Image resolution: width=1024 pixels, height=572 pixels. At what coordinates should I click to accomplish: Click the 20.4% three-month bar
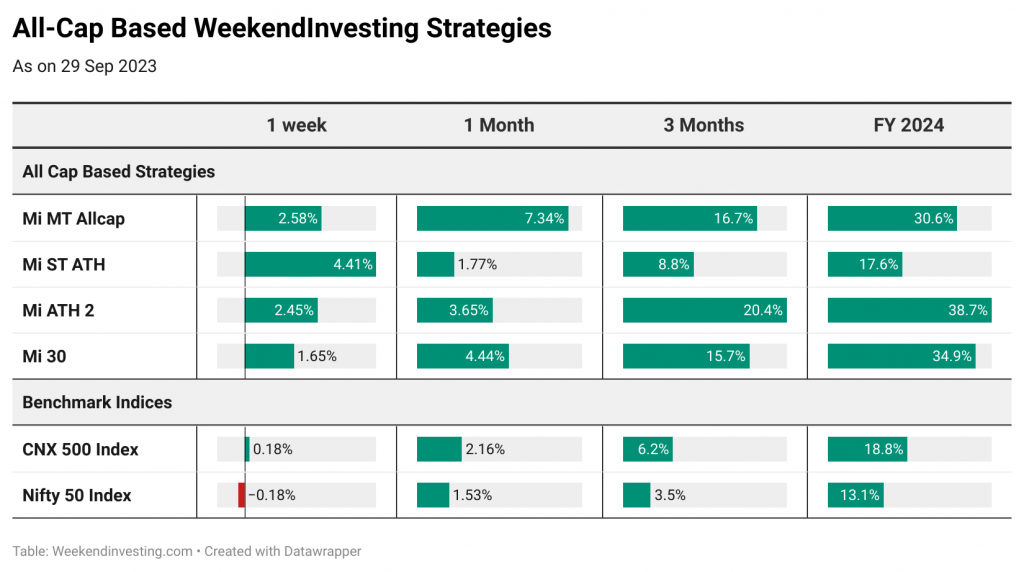point(705,310)
